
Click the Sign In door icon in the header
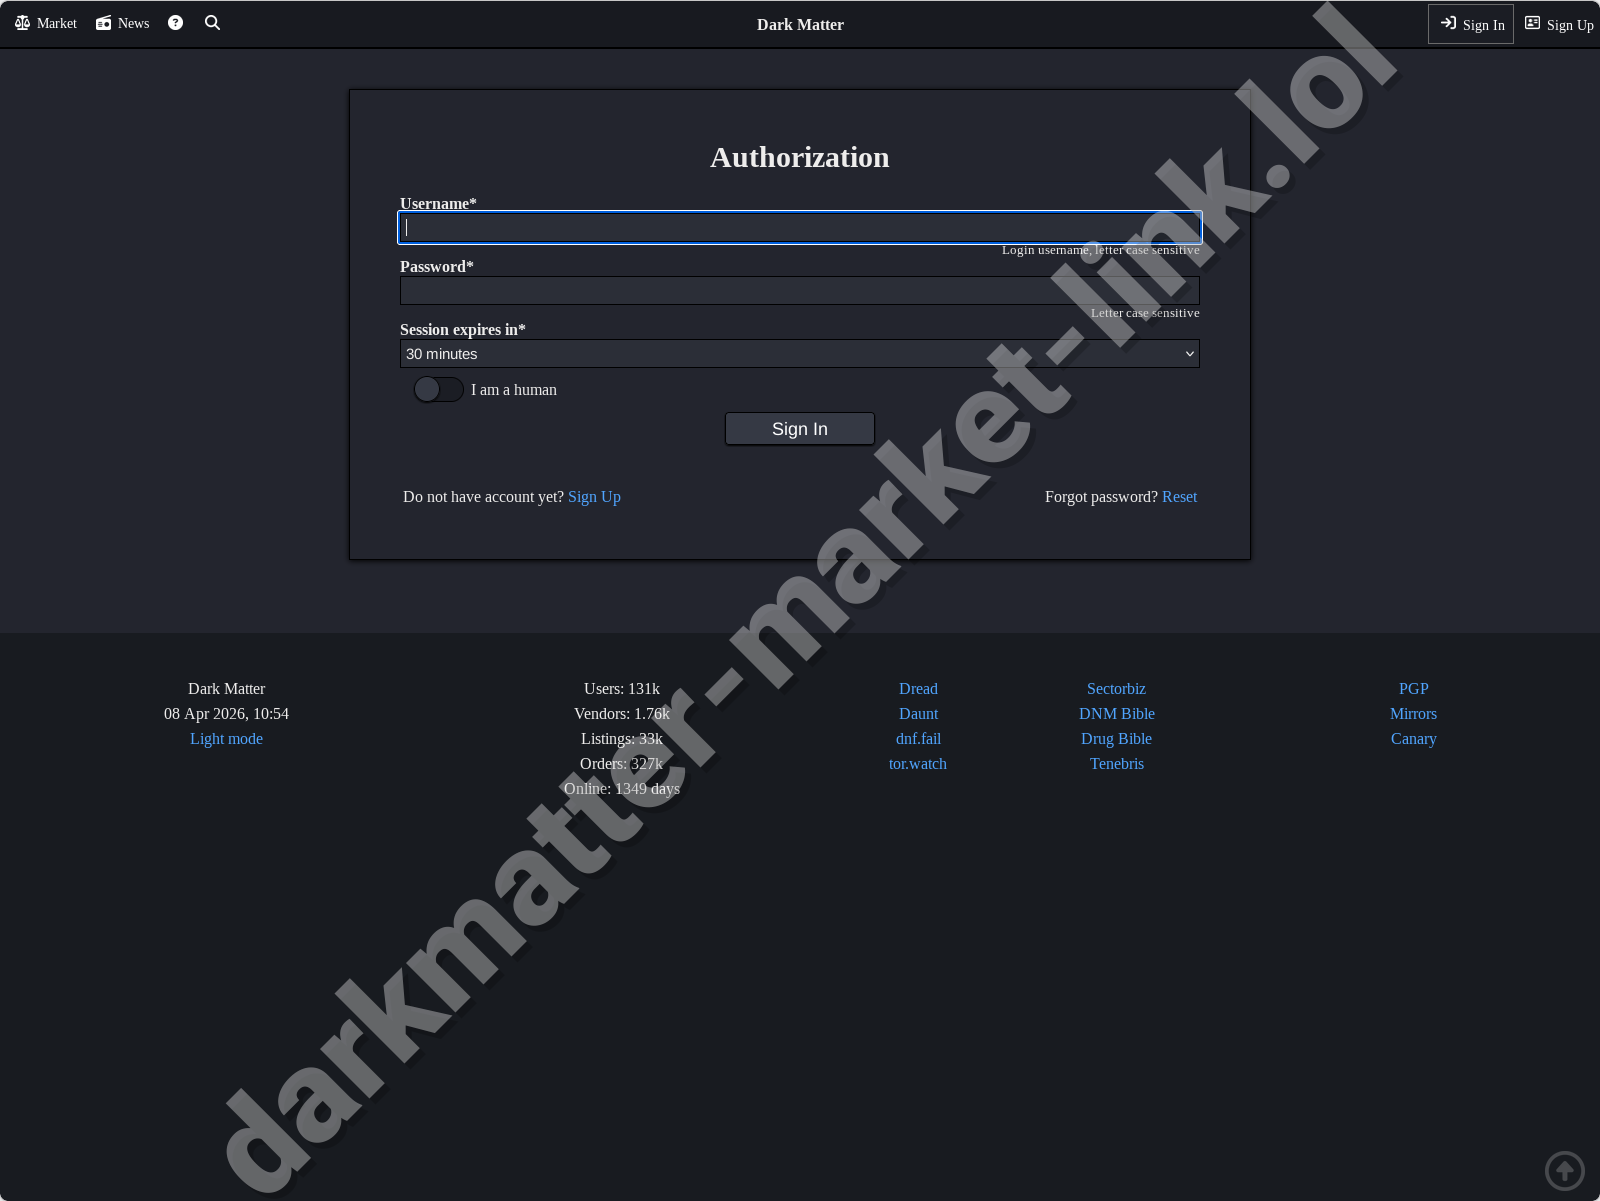coord(1449,23)
